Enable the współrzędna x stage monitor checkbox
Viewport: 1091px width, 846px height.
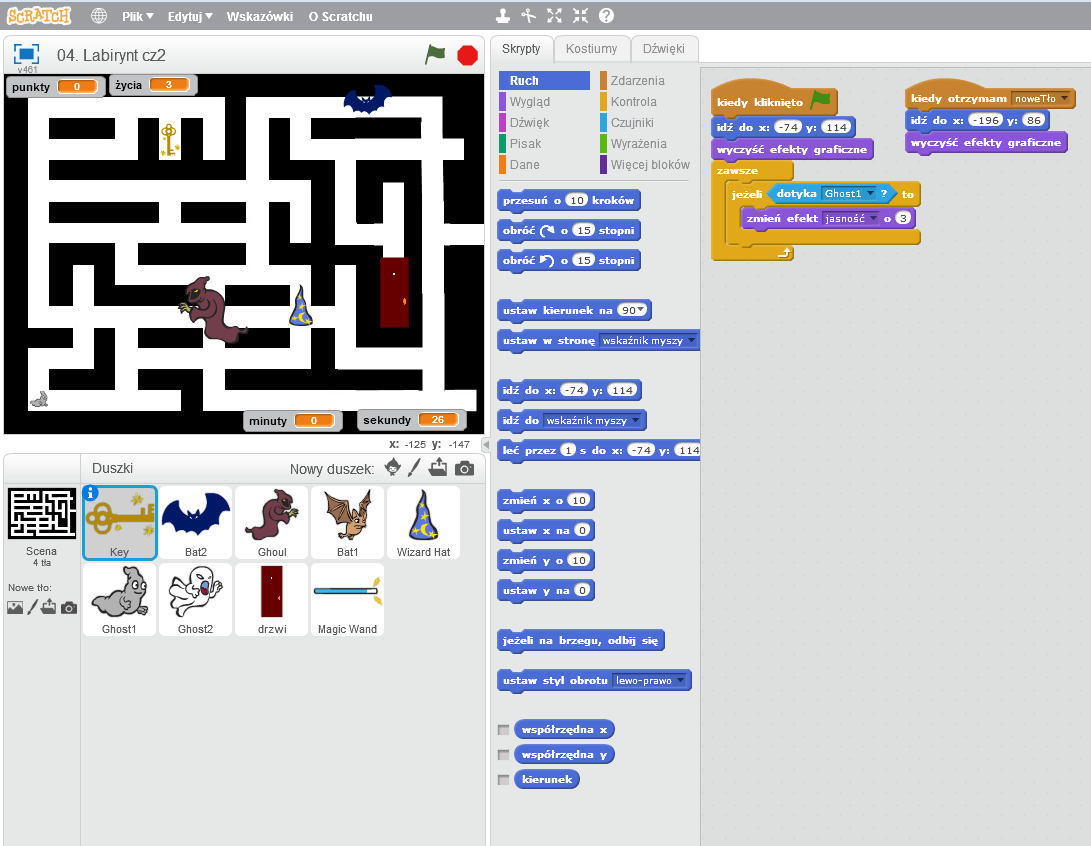coord(503,729)
